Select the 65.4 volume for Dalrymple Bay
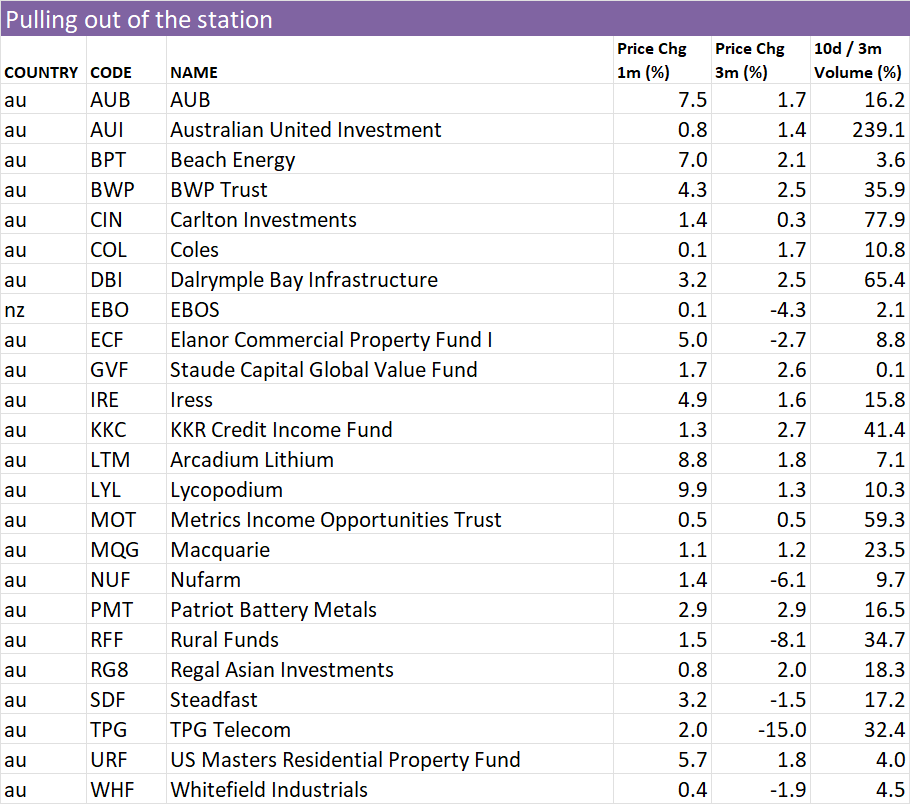The width and height of the screenshot is (910, 804). [884, 280]
